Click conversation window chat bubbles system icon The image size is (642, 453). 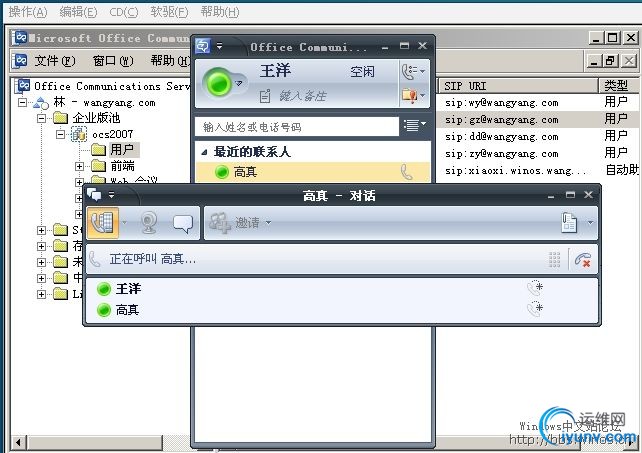(x=94, y=195)
